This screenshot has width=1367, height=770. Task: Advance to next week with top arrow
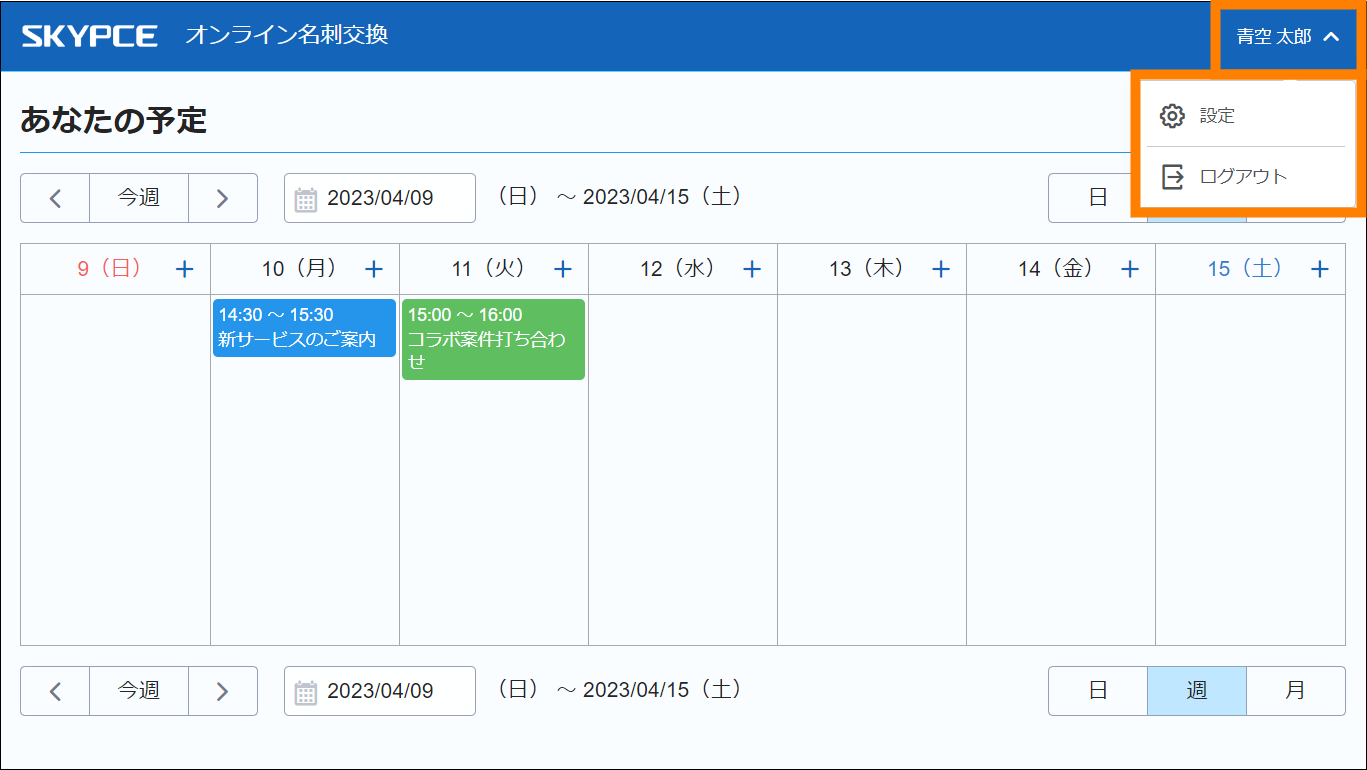(x=222, y=198)
